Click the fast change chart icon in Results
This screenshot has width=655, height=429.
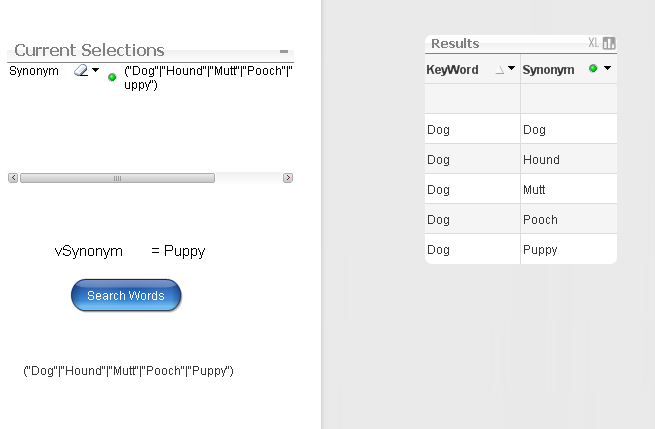(x=609, y=43)
